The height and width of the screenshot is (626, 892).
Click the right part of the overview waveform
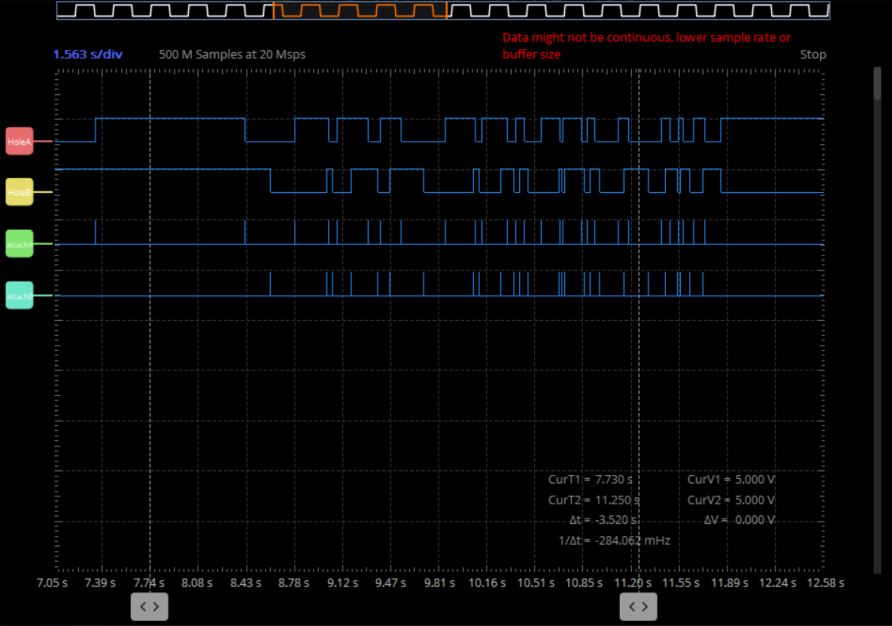(640, 10)
